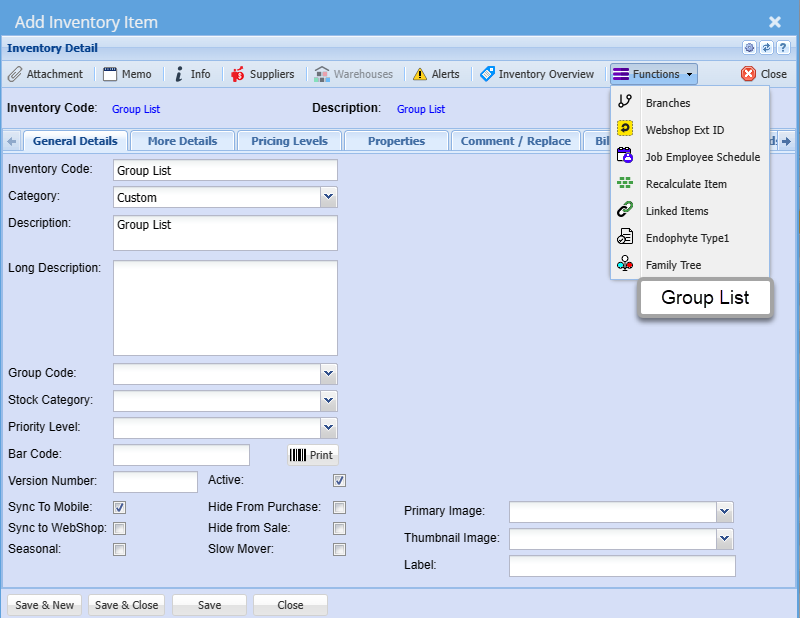
Task: Tick the Slow Mover checkbox
Action: (340, 550)
